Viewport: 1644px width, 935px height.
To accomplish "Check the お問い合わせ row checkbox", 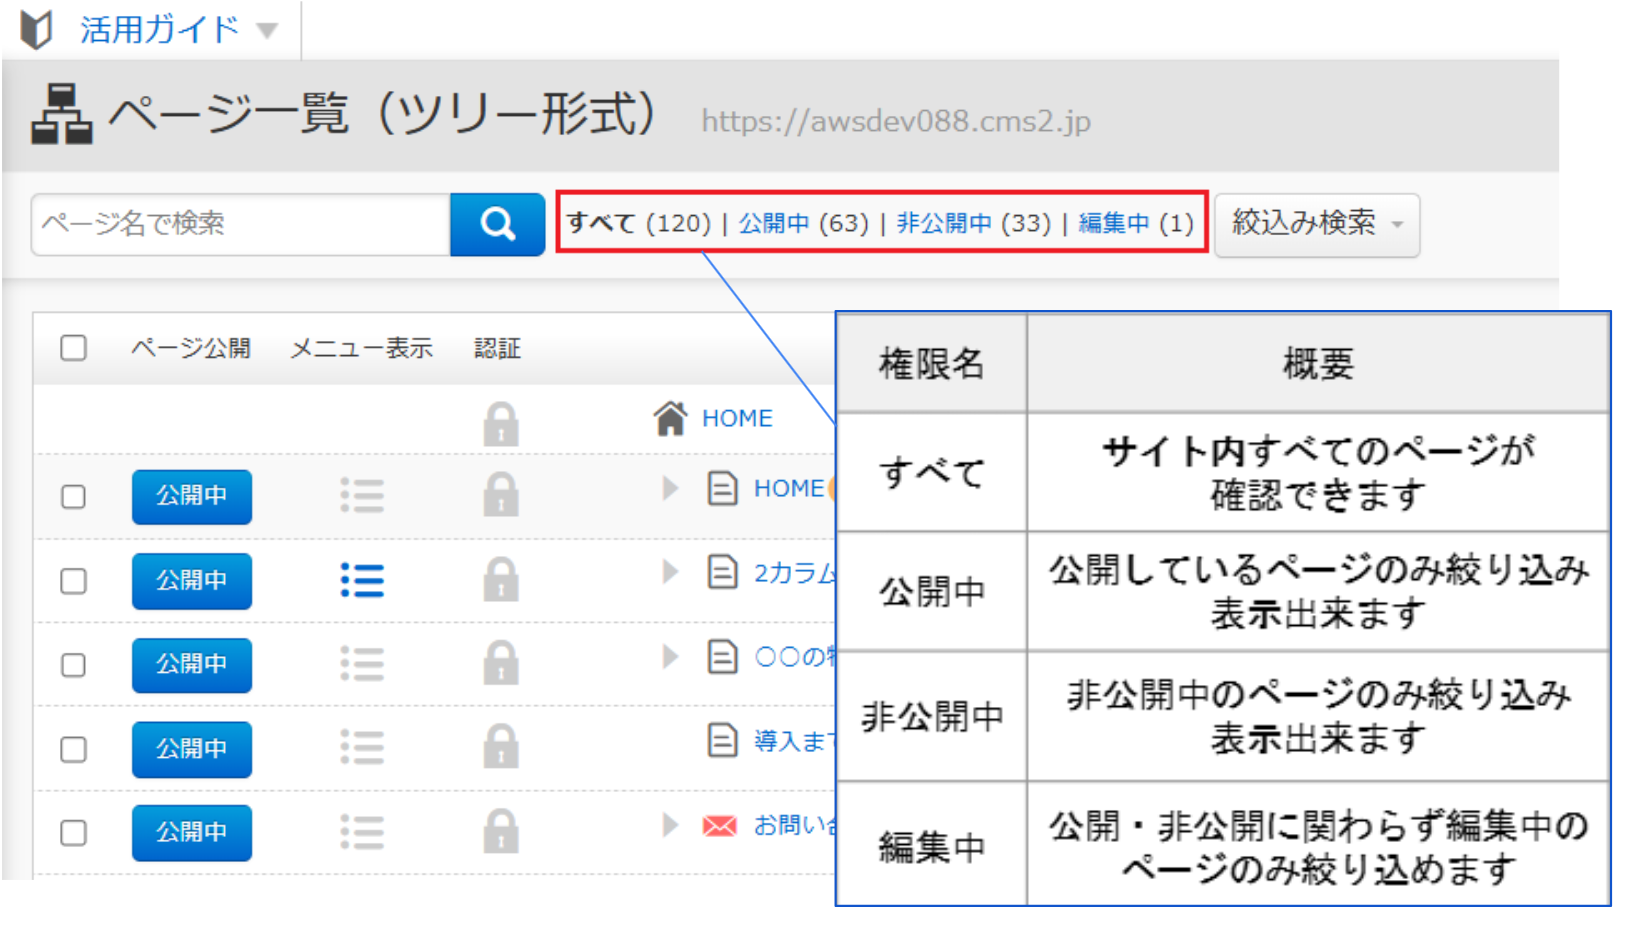I will [73, 833].
